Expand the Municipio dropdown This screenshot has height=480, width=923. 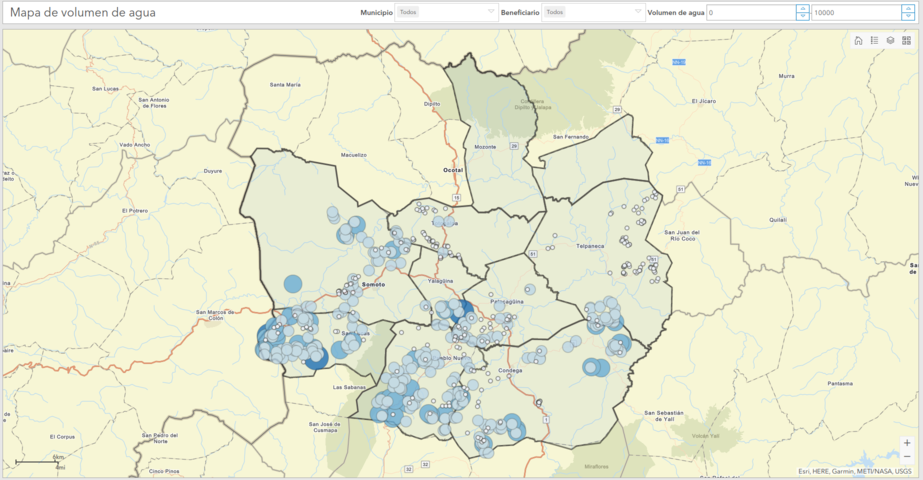pyautogui.click(x=446, y=12)
